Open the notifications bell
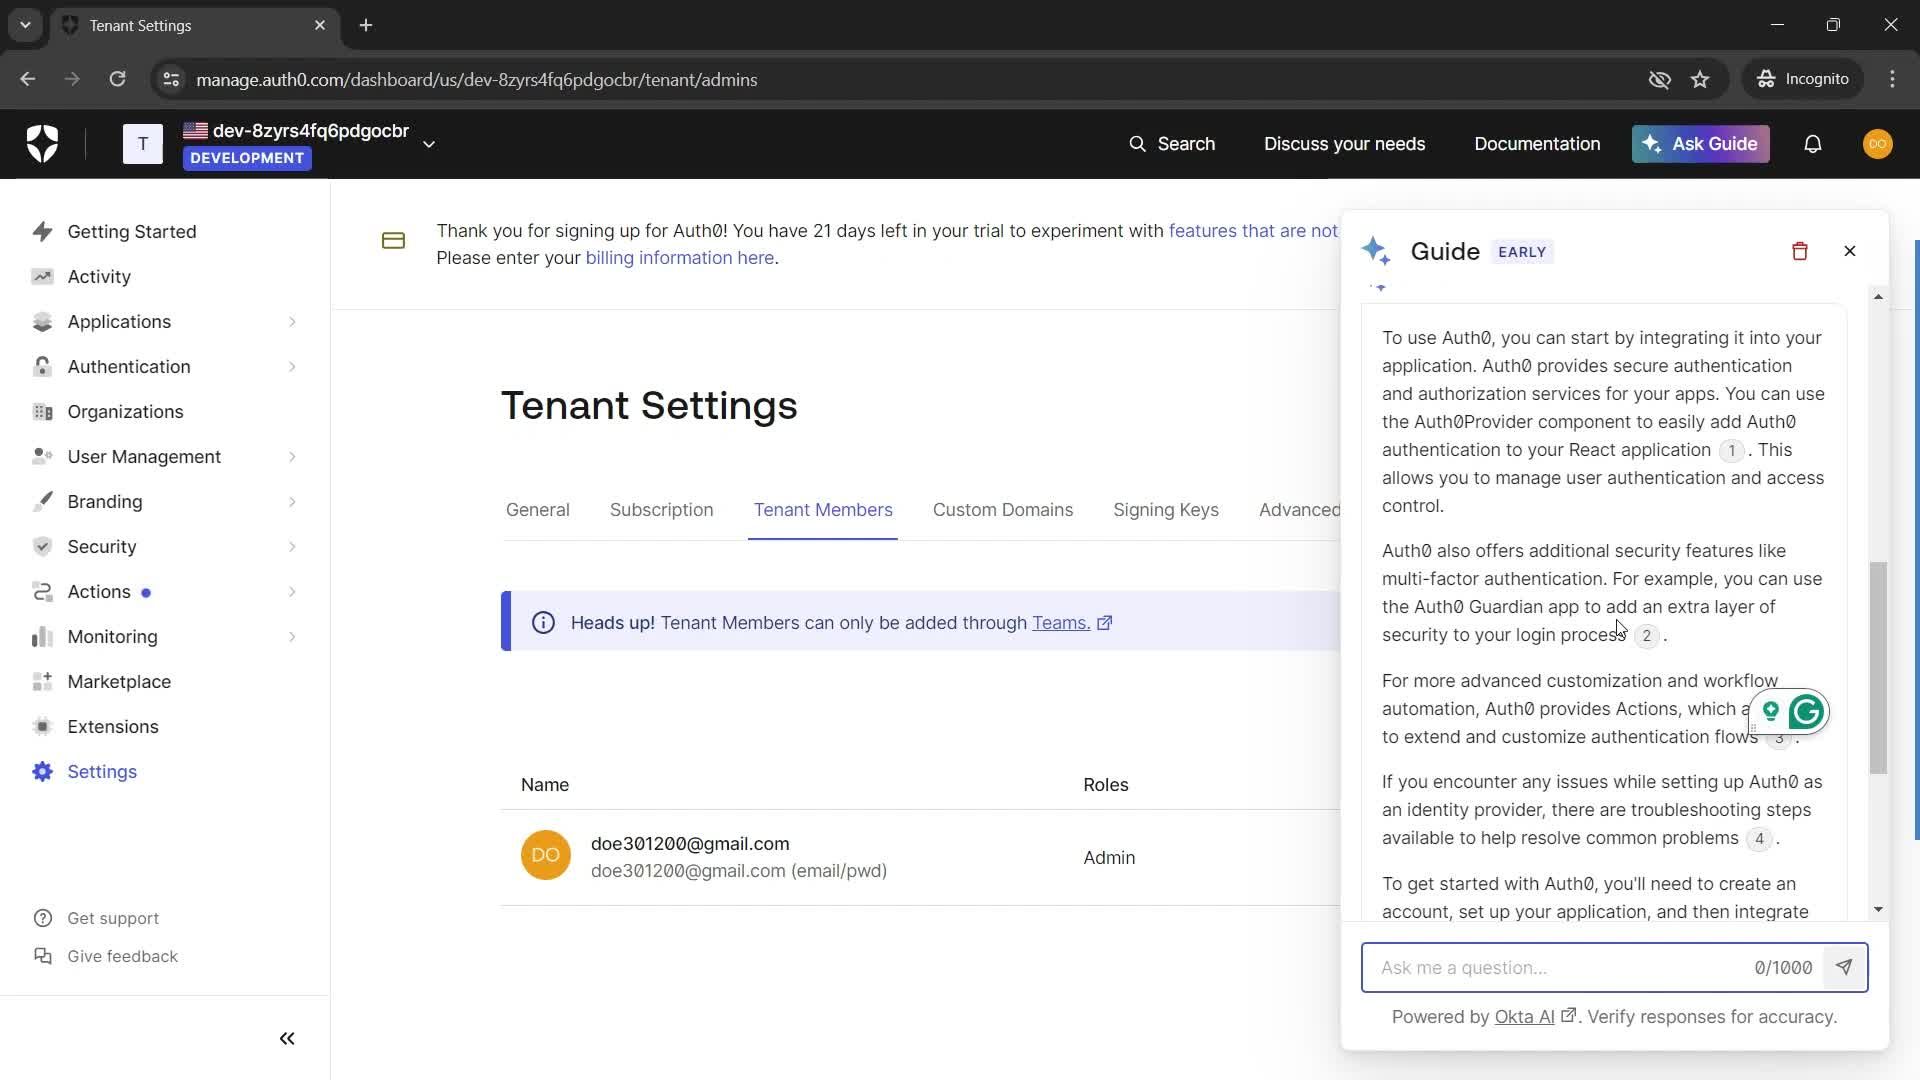1920x1080 pixels. (1812, 144)
